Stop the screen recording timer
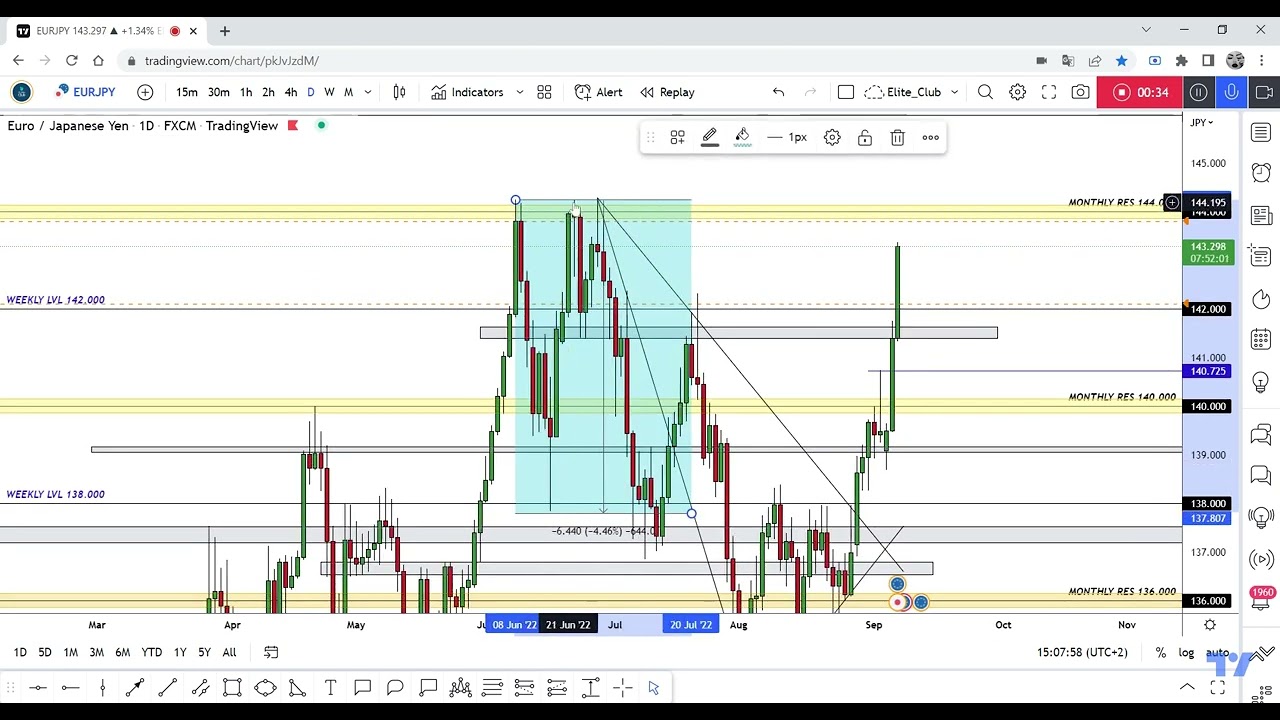1280x720 pixels. (1140, 92)
